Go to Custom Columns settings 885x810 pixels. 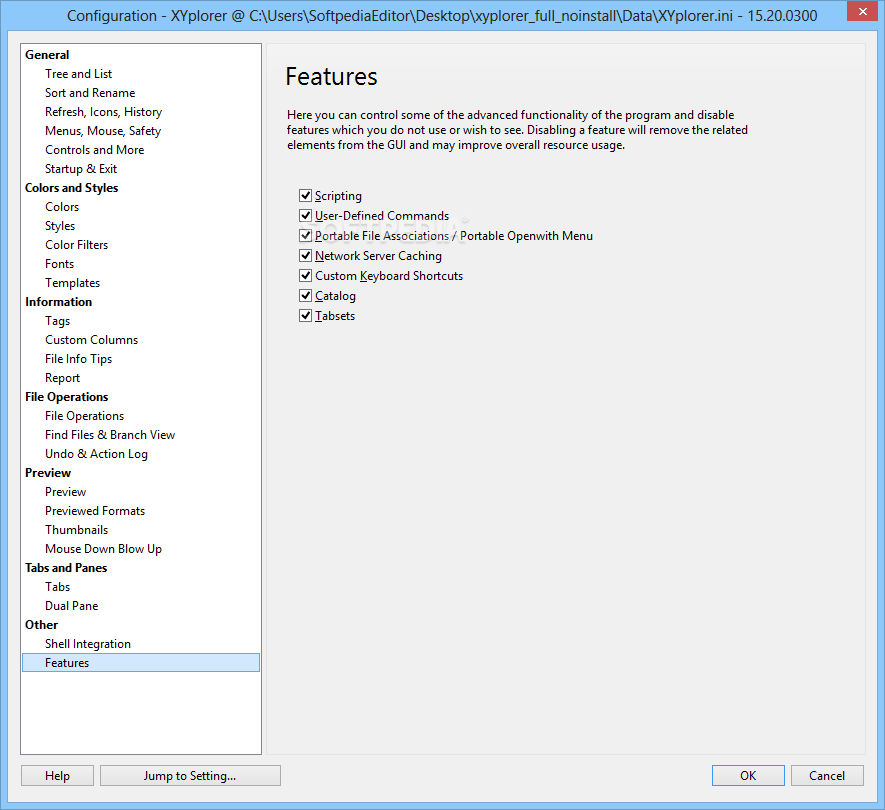coord(91,340)
